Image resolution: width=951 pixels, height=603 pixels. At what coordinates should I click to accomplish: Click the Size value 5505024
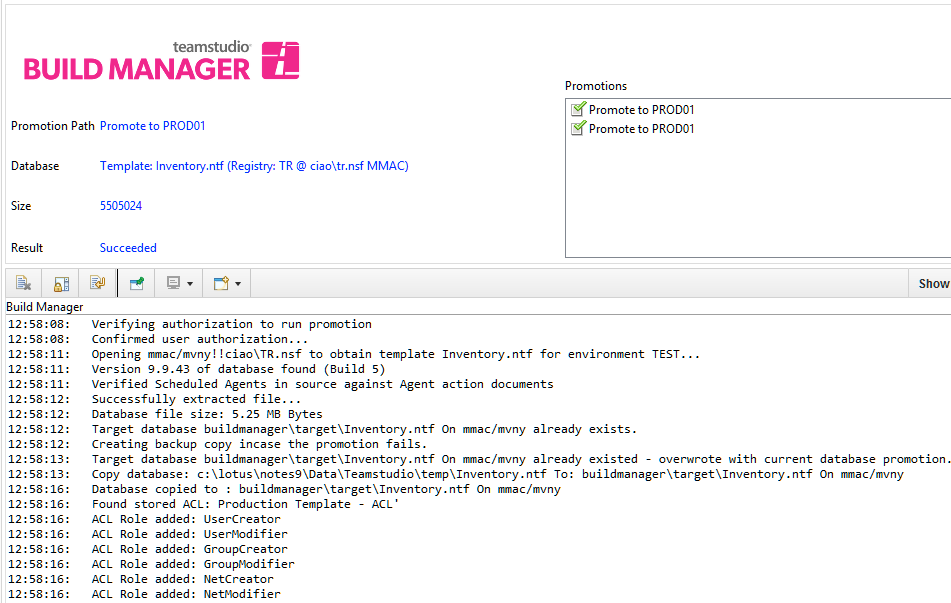(121, 206)
